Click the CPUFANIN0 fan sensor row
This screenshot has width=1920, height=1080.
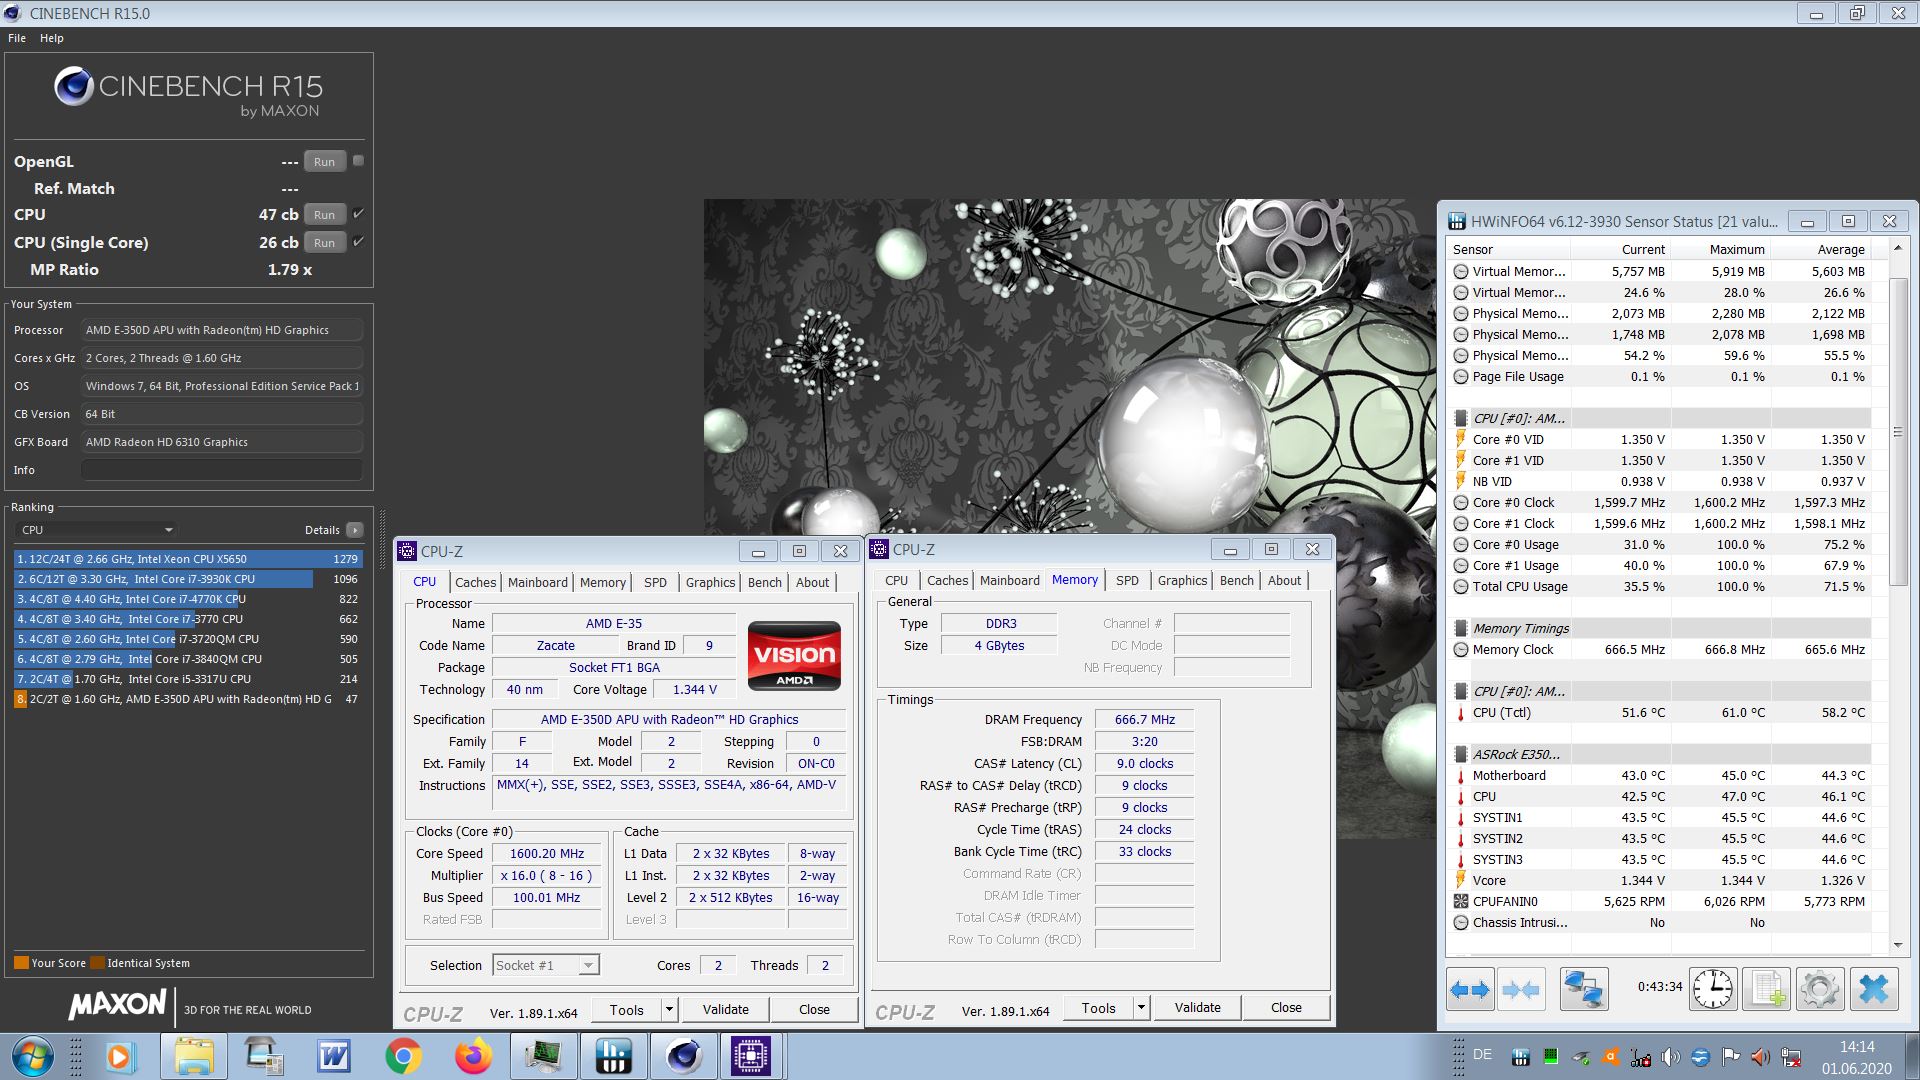click(1660, 902)
